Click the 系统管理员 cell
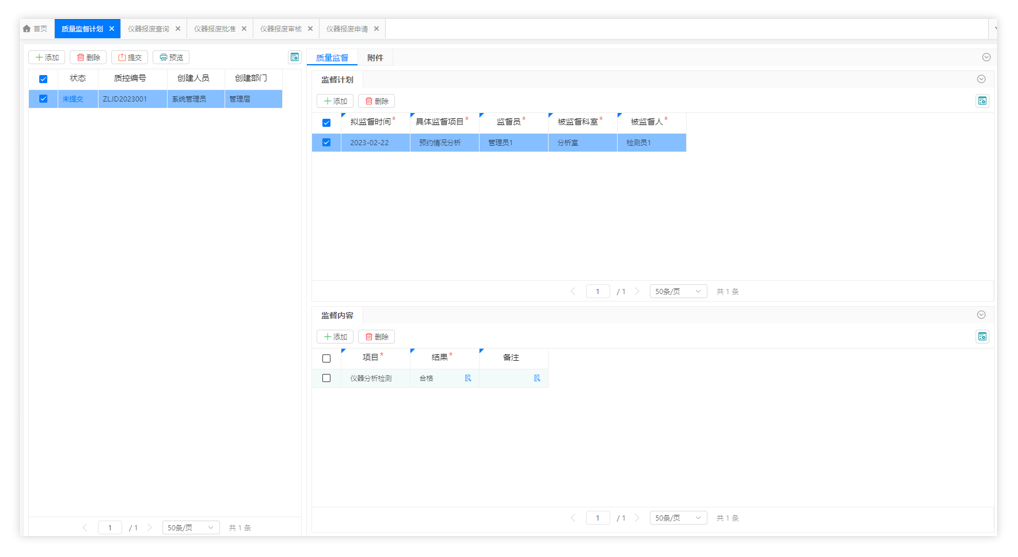This screenshot has height=557, width=1018. click(196, 99)
